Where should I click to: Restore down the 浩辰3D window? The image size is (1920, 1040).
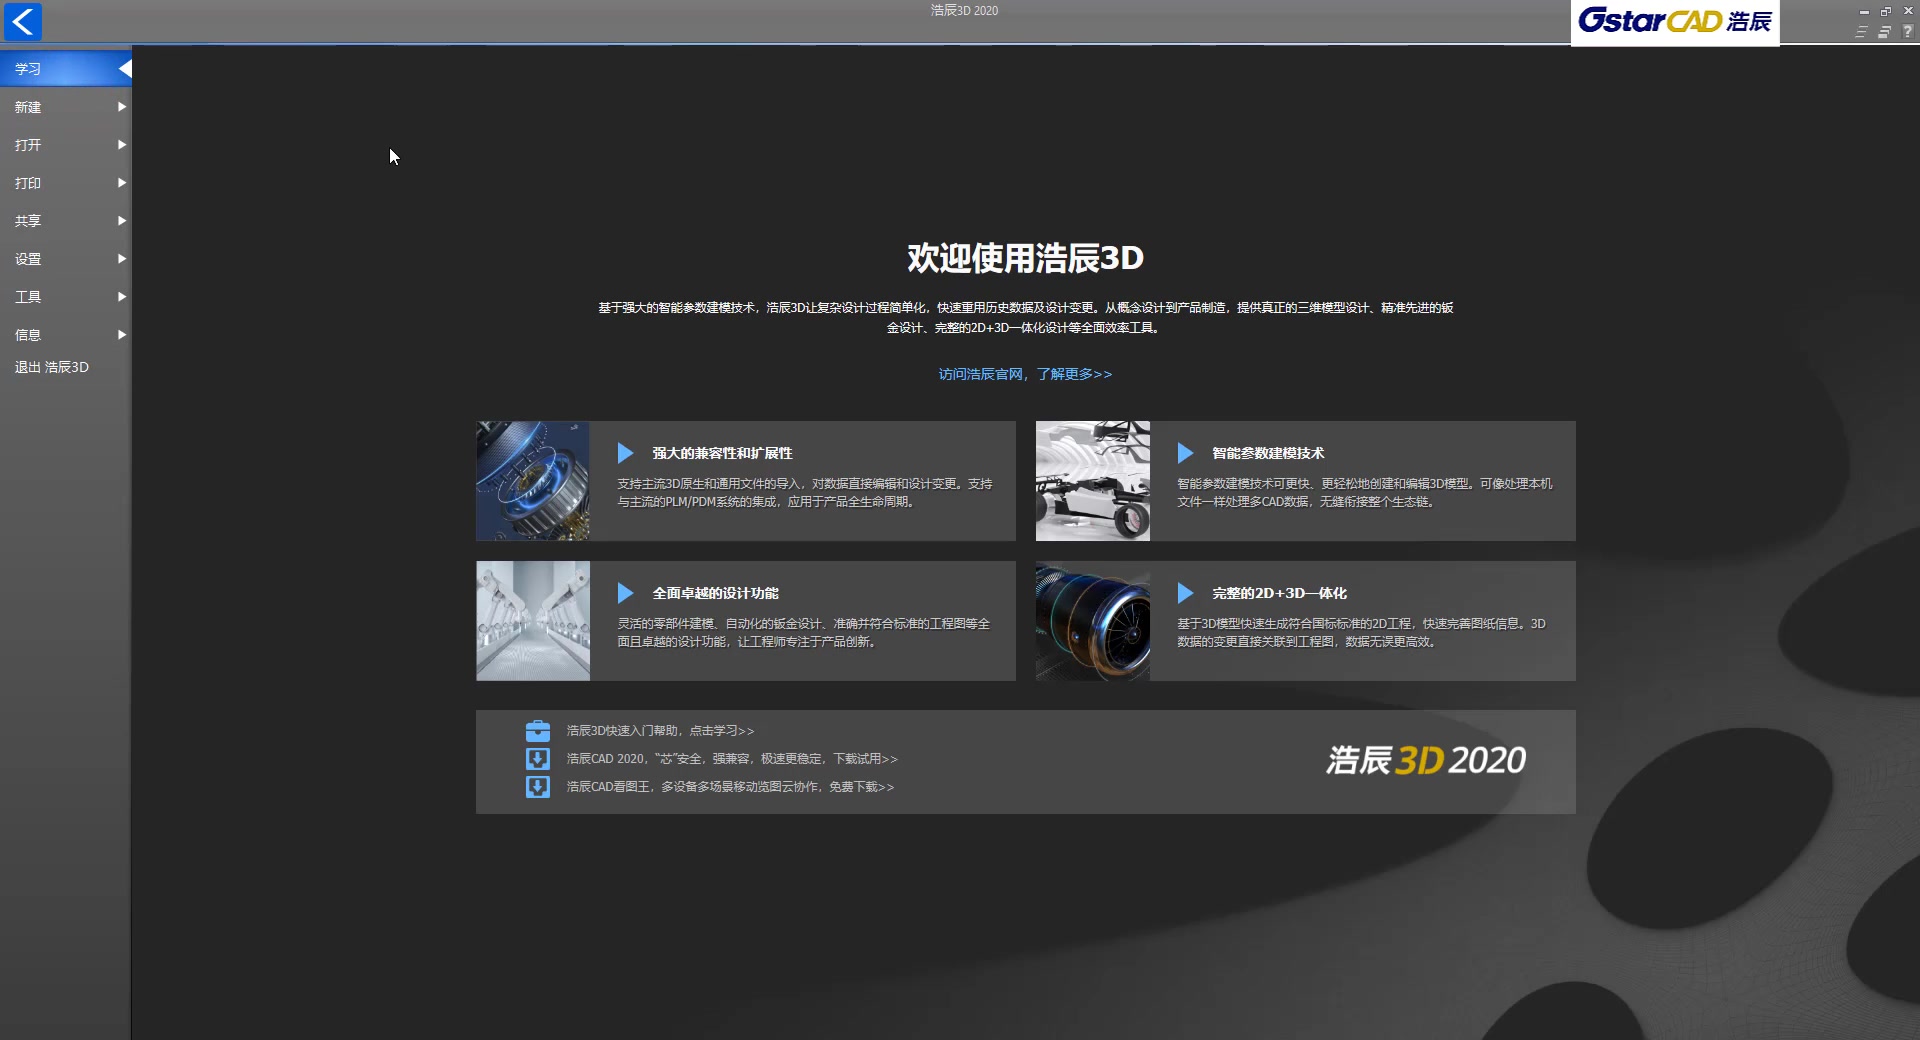click(1886, 11)
